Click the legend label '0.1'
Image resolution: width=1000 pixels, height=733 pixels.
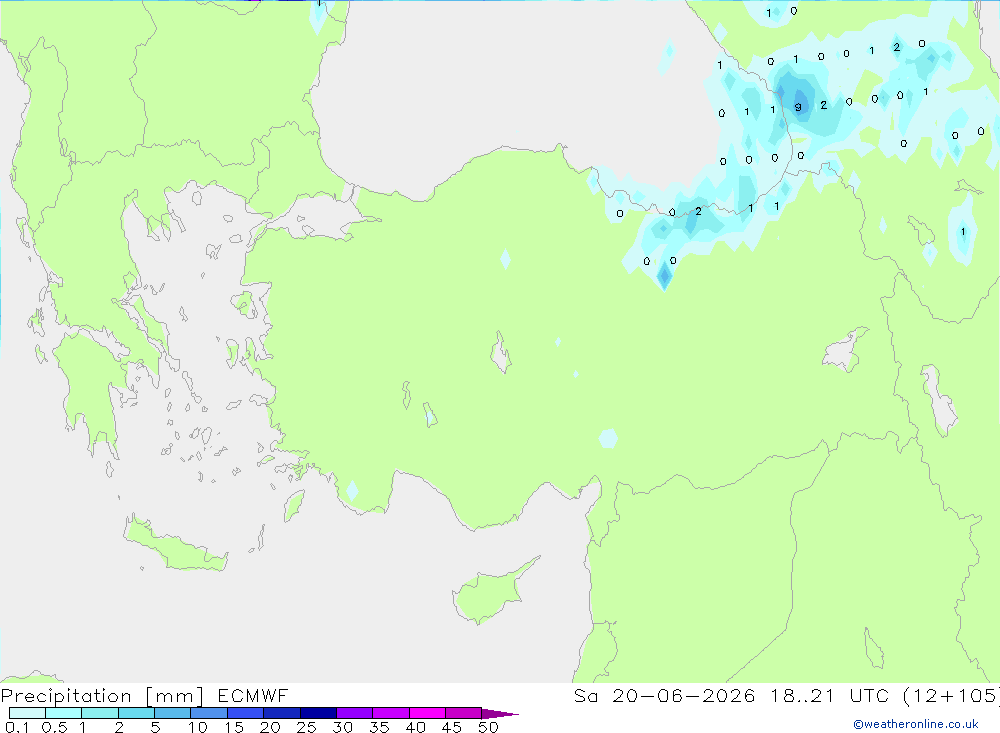click(17, 727)
